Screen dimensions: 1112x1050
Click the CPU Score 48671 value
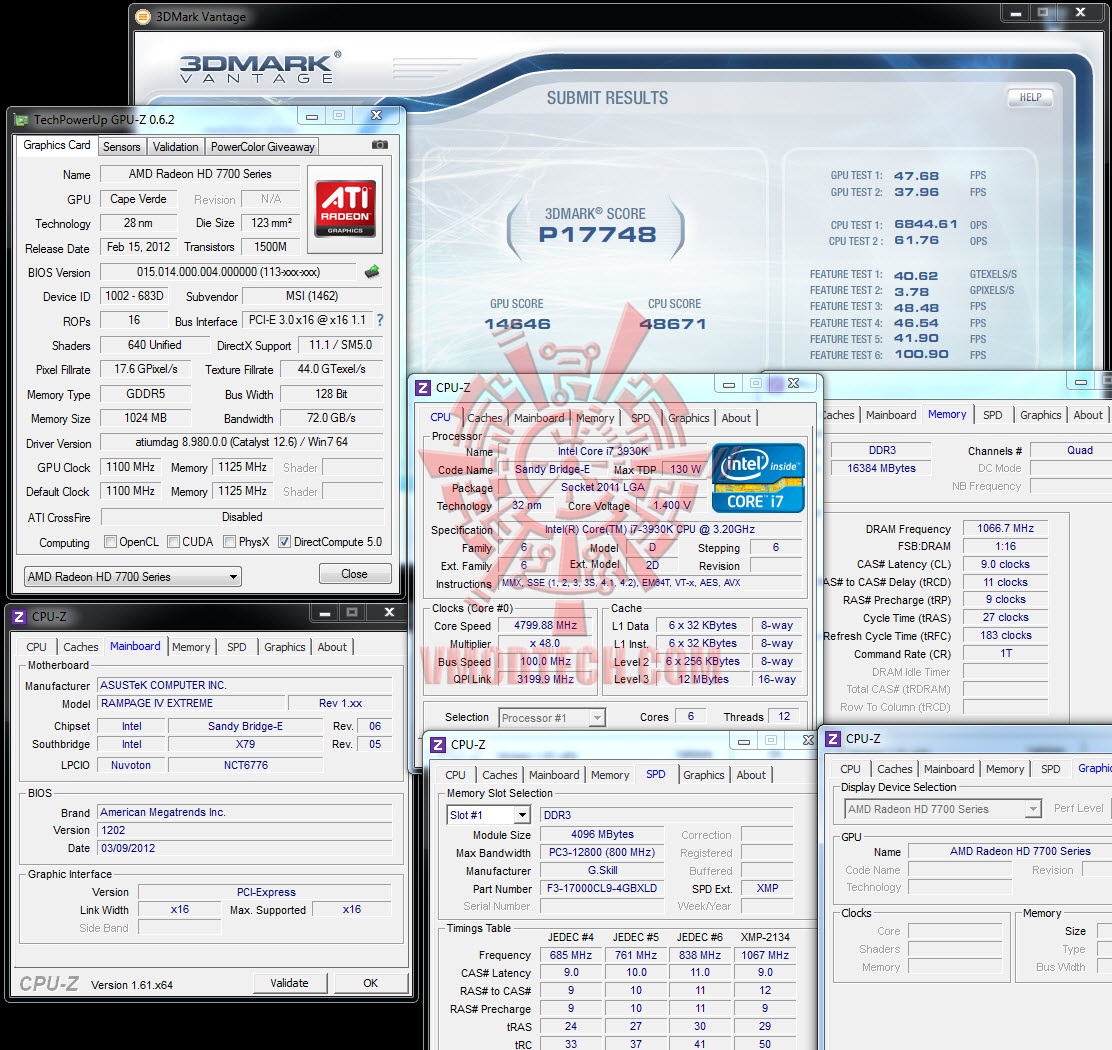click(673, 324)
